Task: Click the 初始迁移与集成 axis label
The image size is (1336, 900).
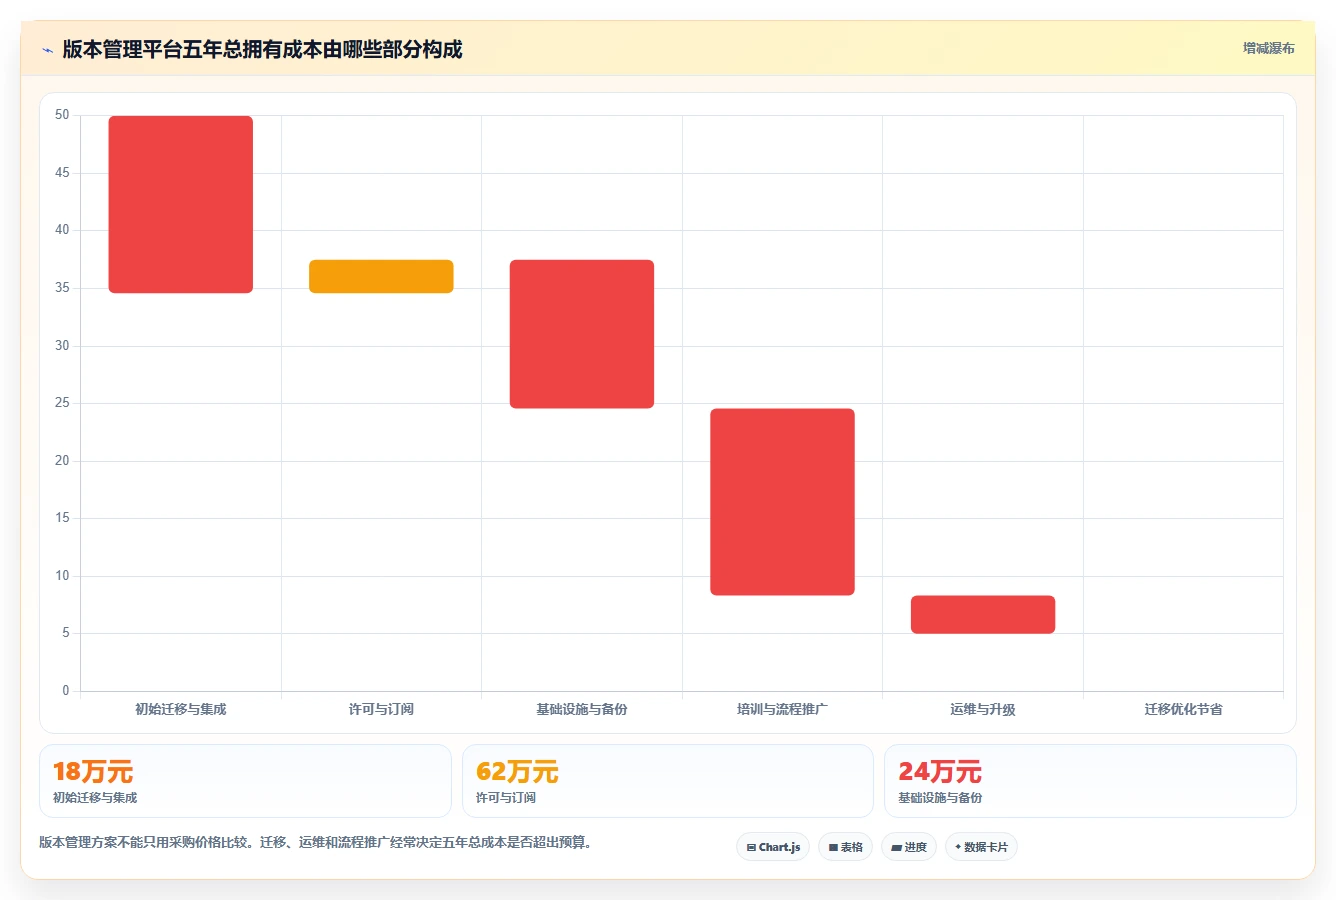Action: pyautogui.click(x=181, y=709)
